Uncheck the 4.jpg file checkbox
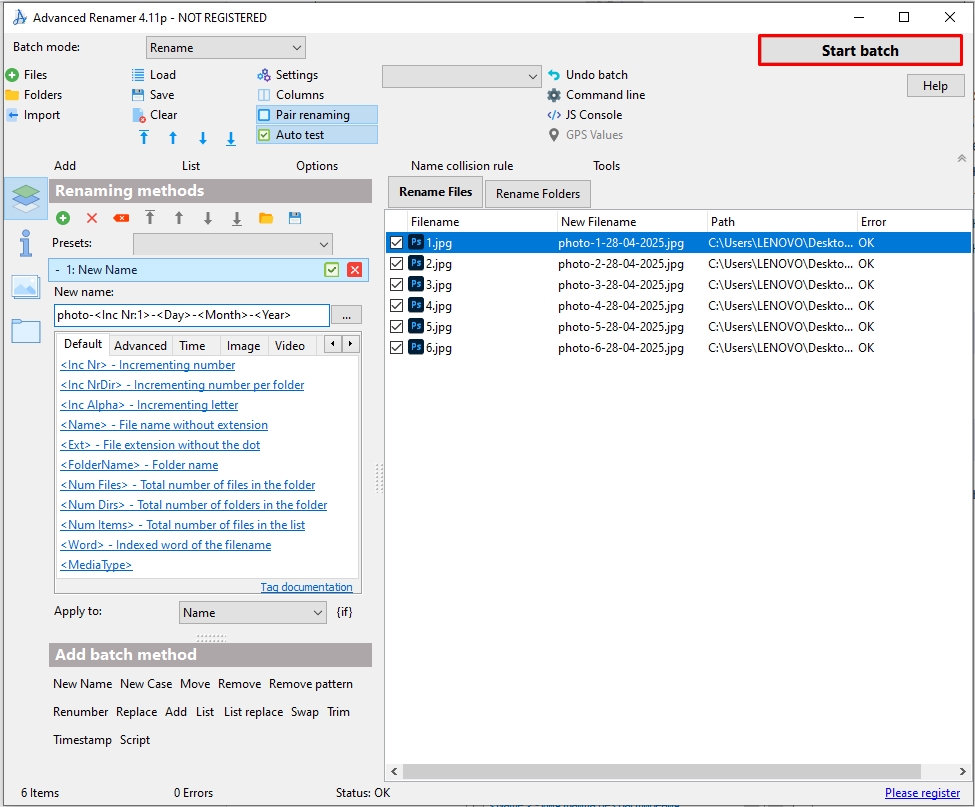The width and height of the screenshot is (975, 807). (396, 305)
